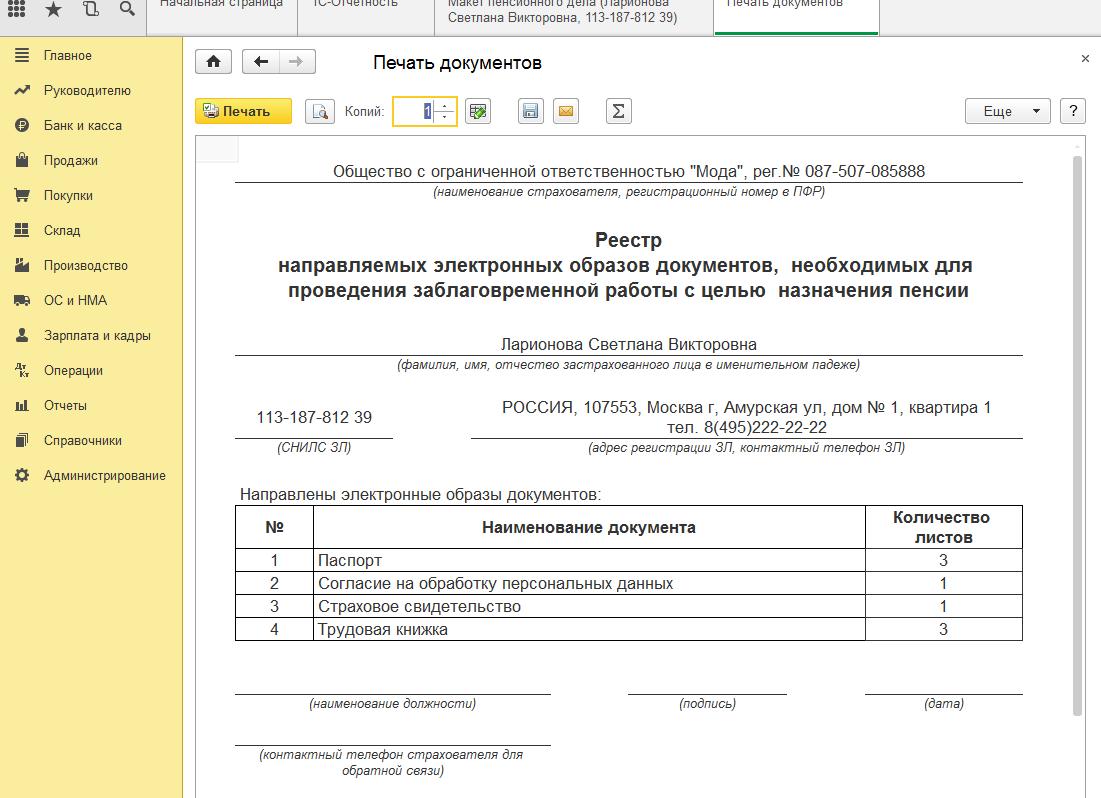Image resolution: width=1101 pixels, height=798 pixels.
Task: Save document with floppy disk icon
Action: coord(531,111)
